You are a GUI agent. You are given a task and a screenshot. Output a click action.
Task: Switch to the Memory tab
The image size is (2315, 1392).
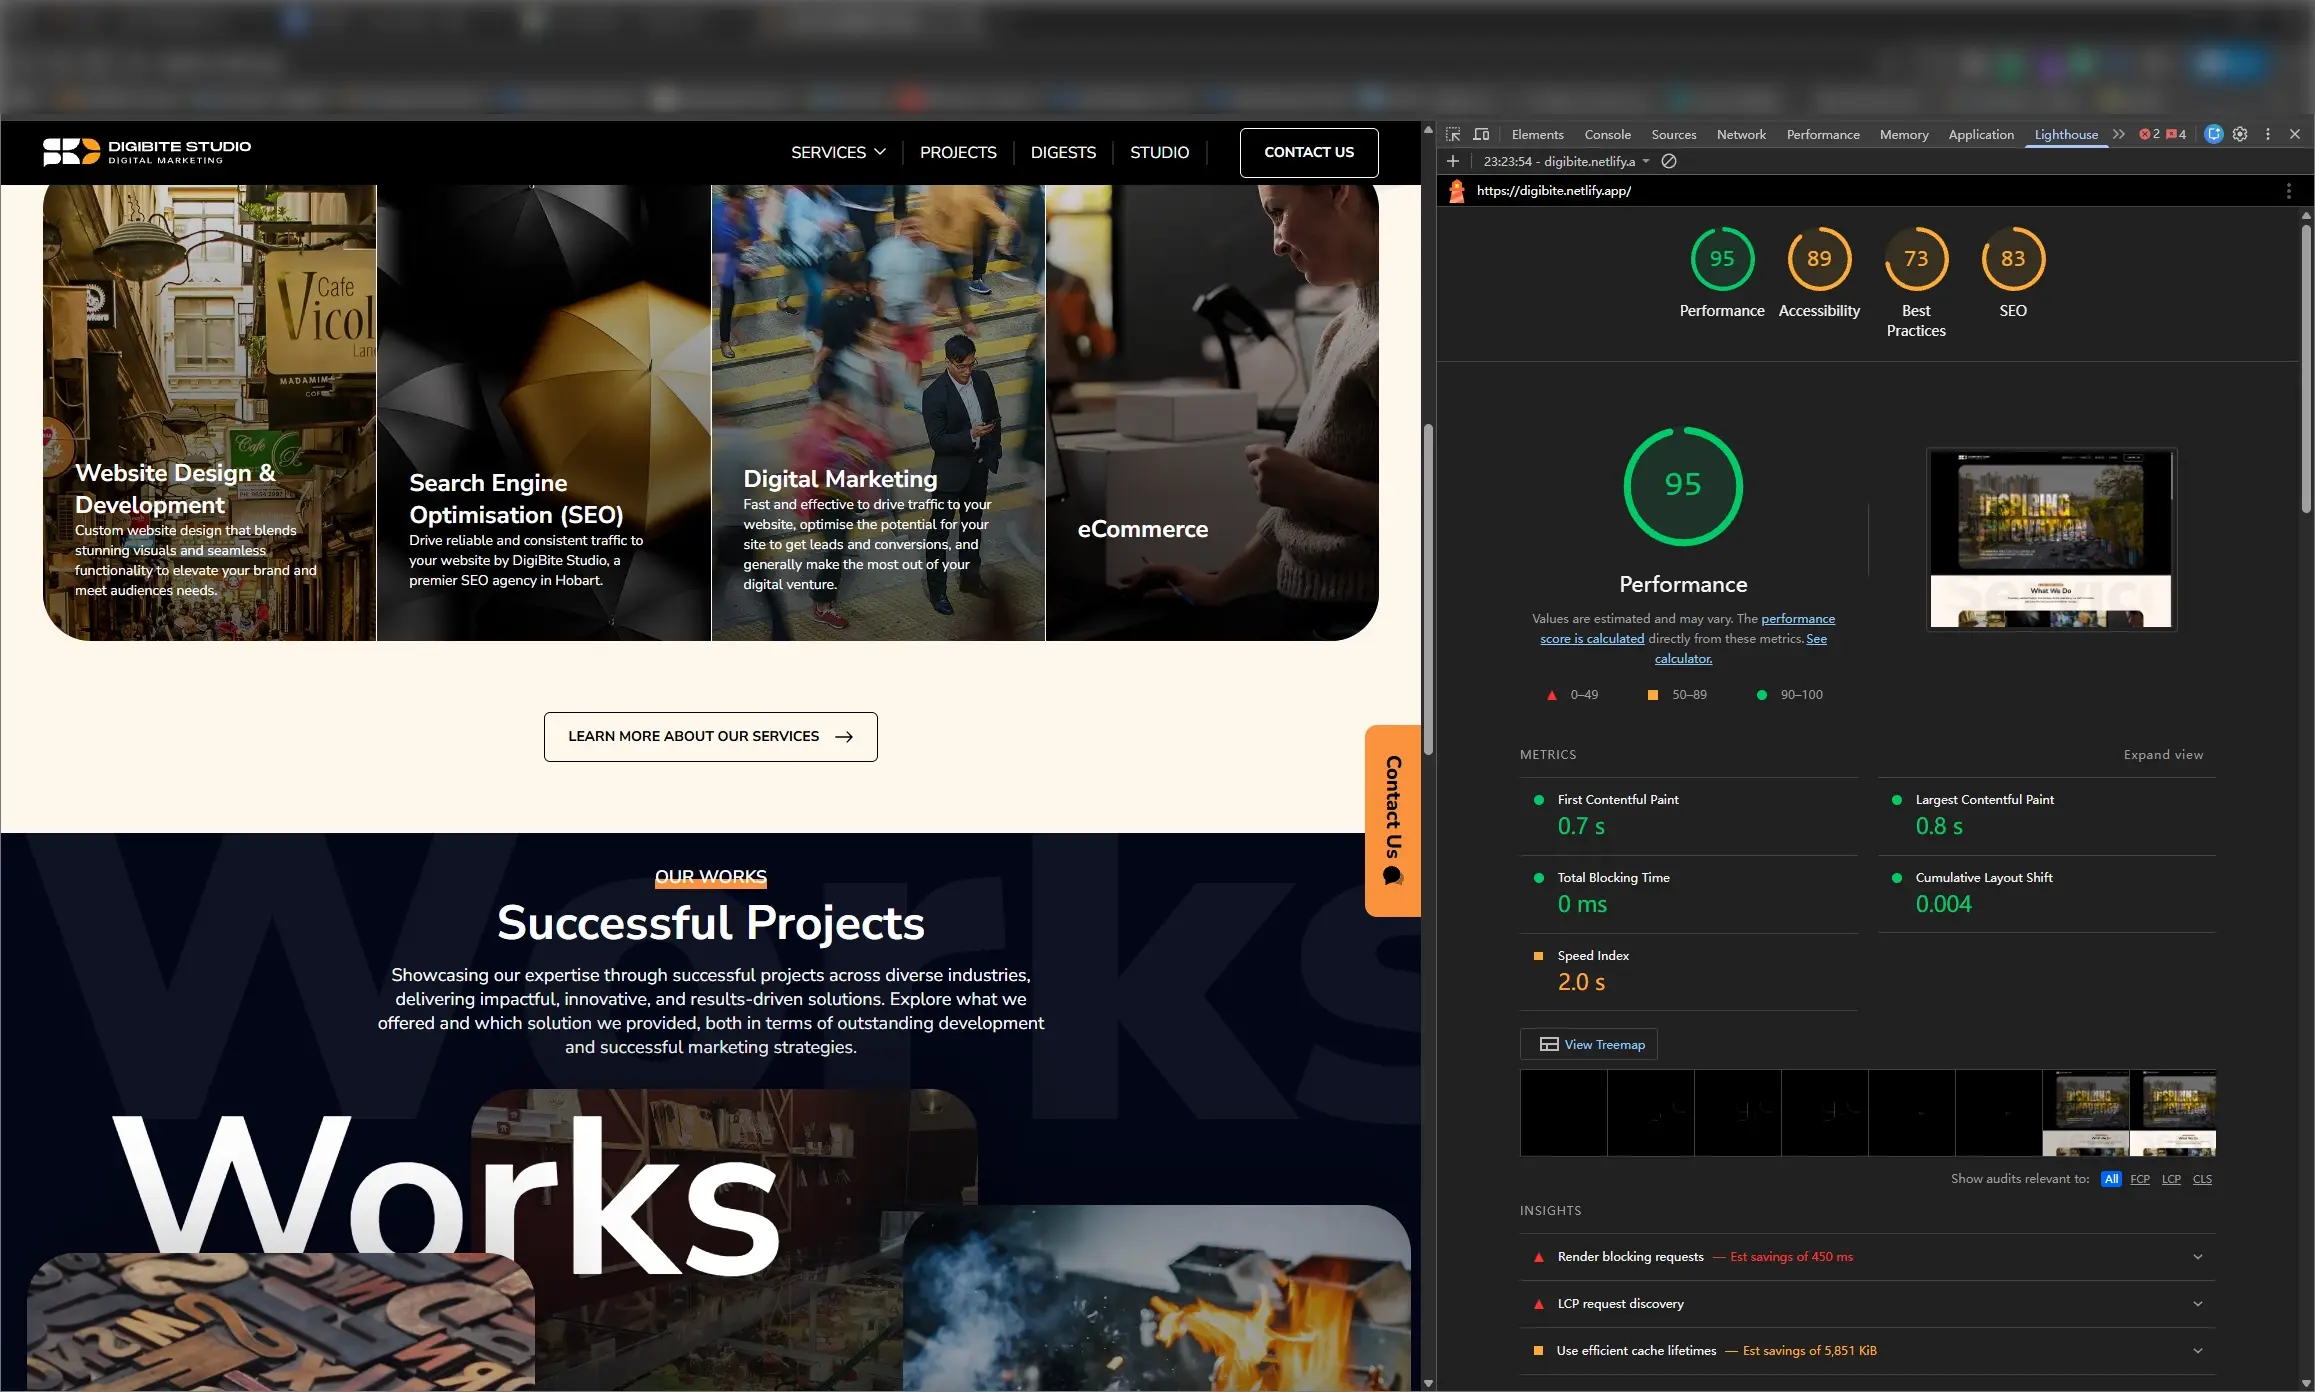tap(1904, 134)
